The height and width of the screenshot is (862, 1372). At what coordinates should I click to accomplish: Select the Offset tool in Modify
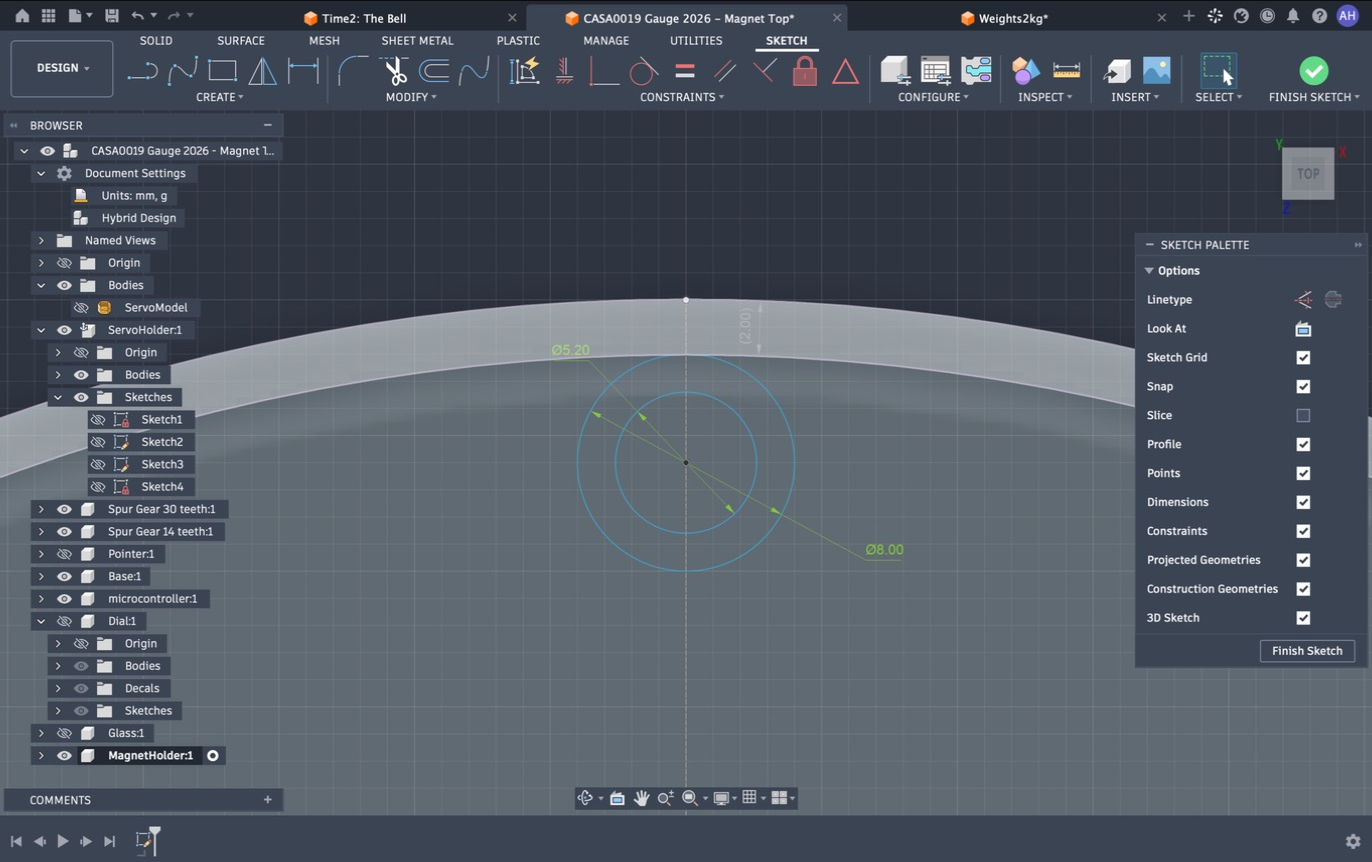(433, 71)
